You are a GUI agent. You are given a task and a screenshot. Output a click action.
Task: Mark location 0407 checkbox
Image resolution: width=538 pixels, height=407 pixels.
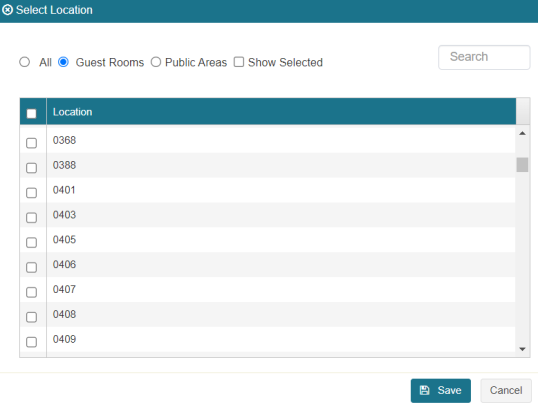coord(32,292)
